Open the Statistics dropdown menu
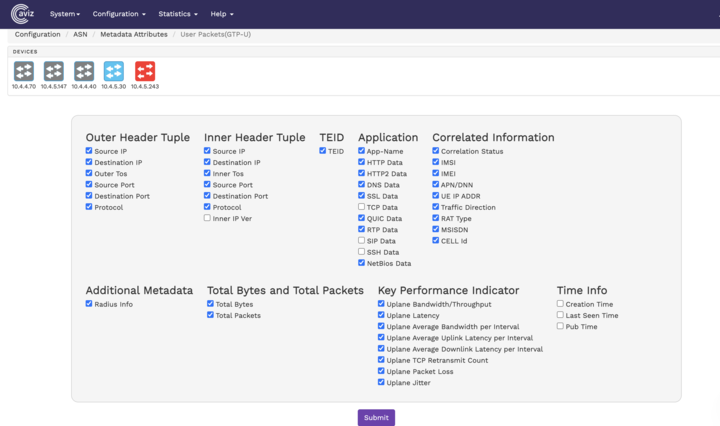 [178, 14]
